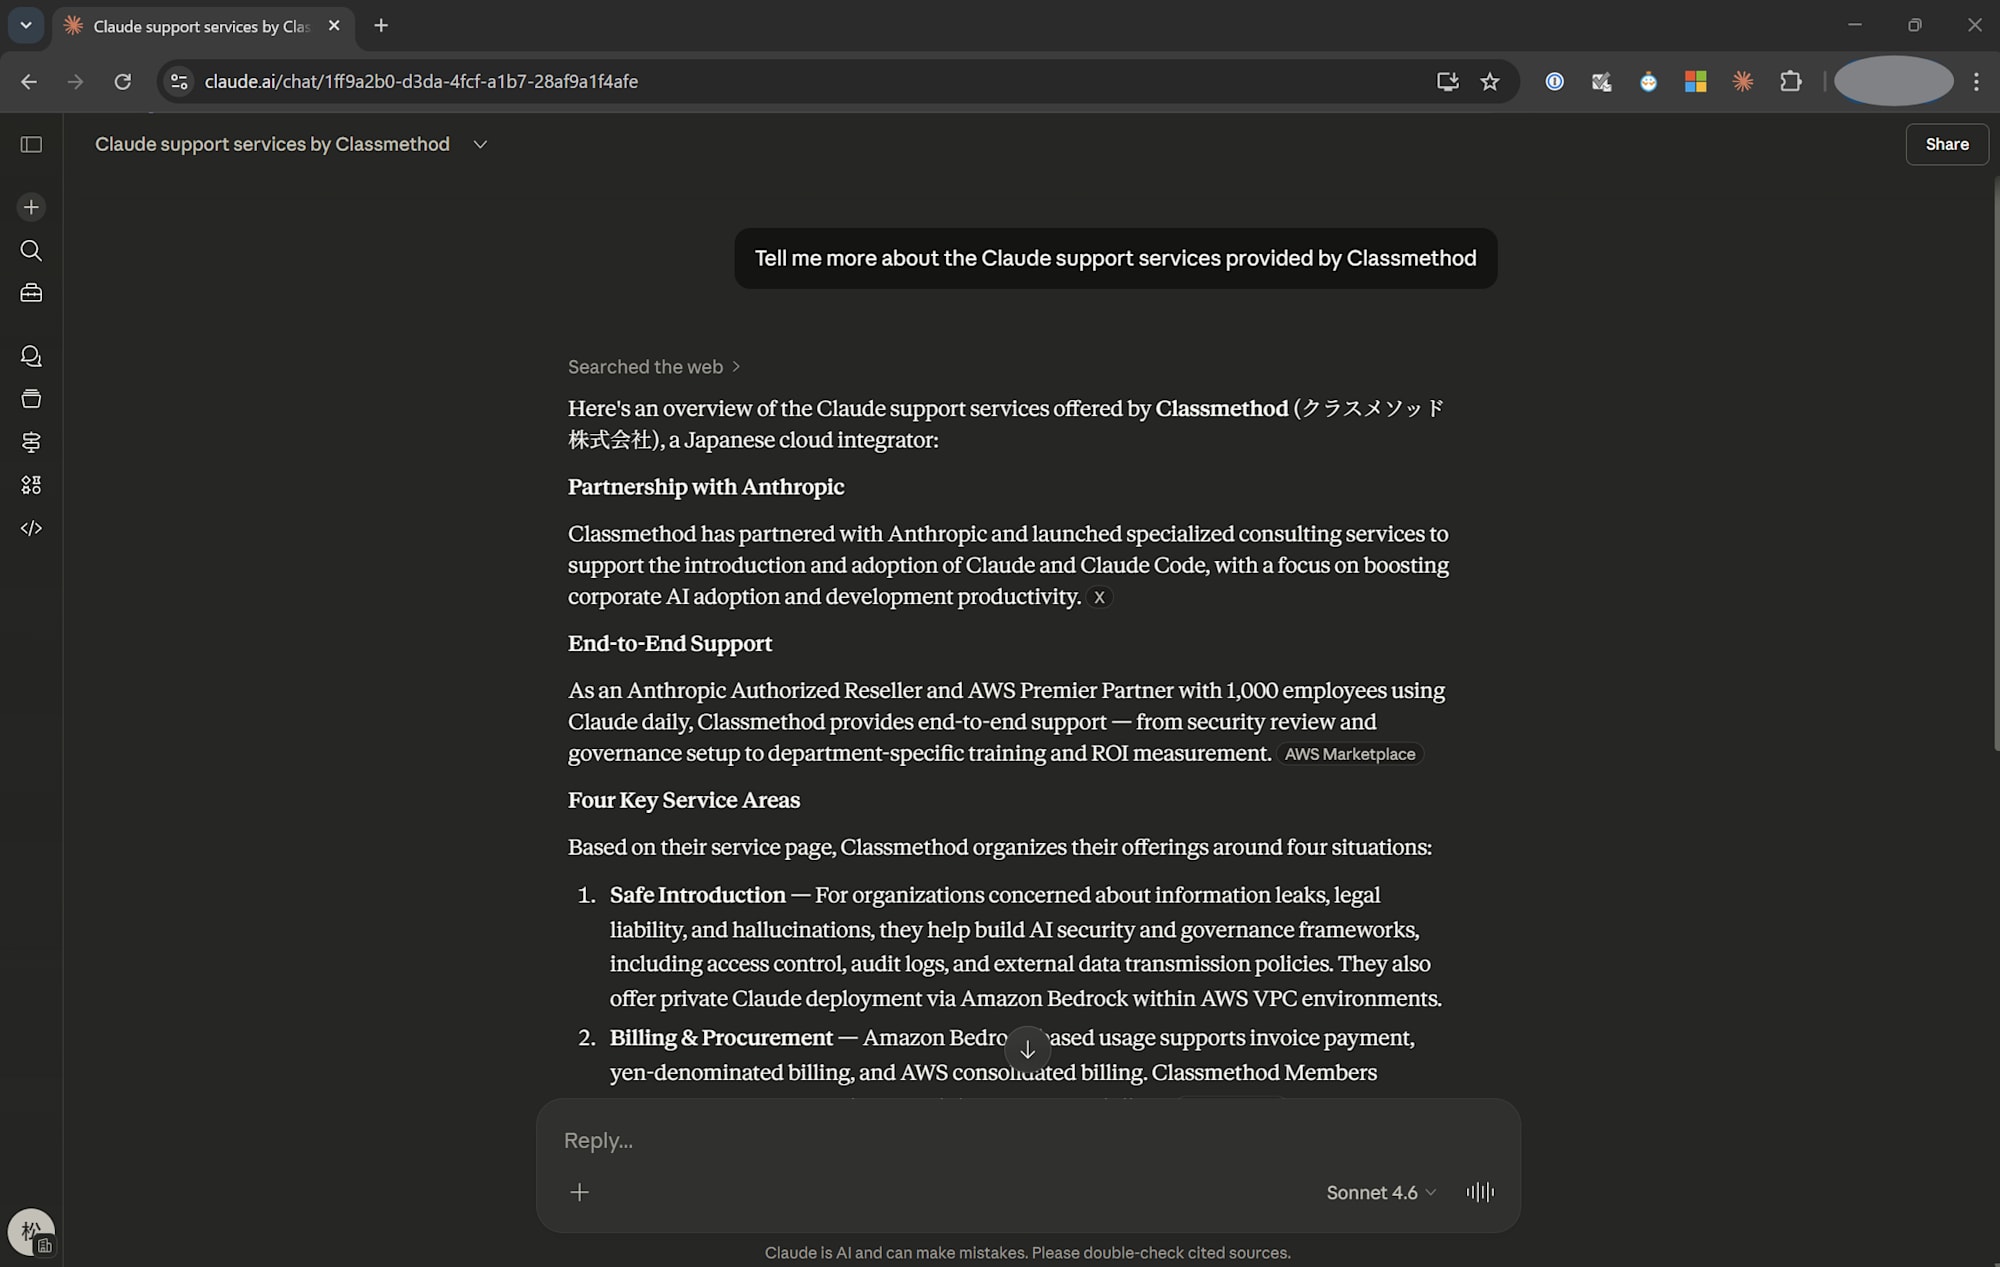Expand the Searched the web details

tap(654, 367)
